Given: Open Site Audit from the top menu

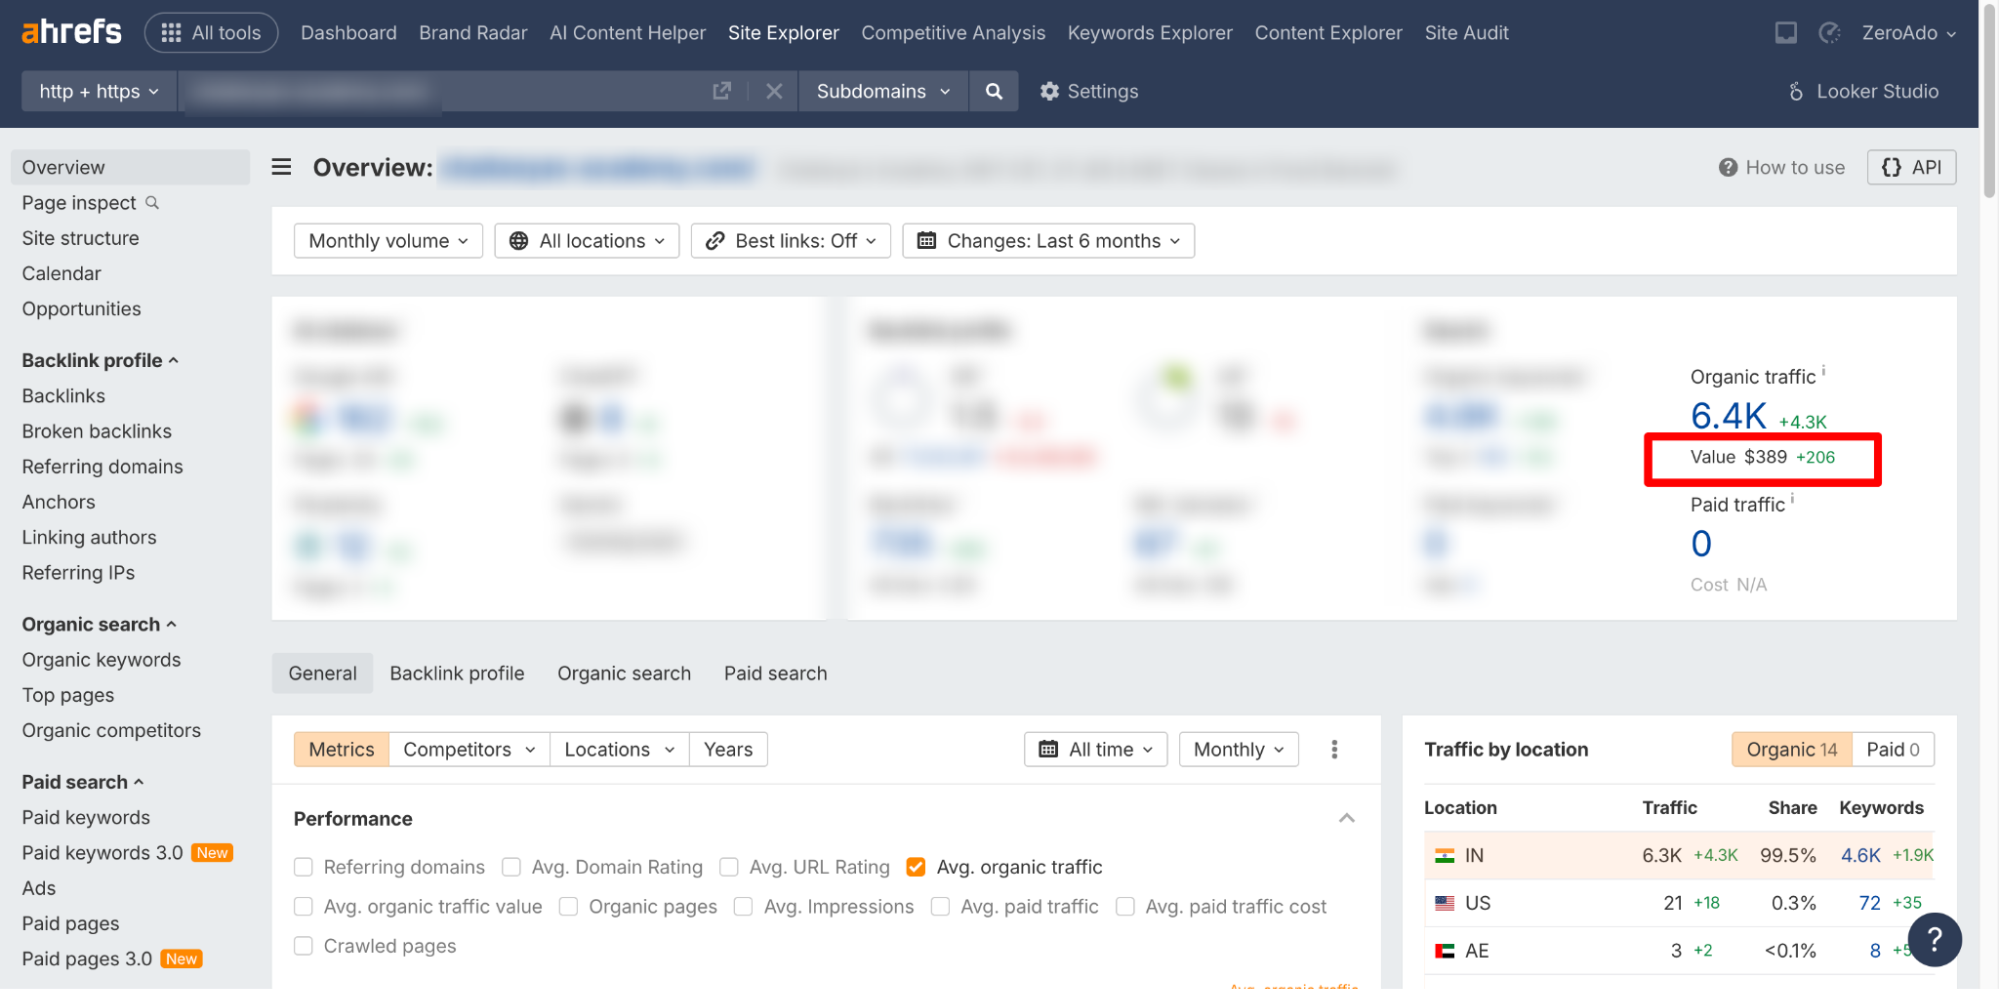Looking at the screenshot, I should [x=1466, y=32].
